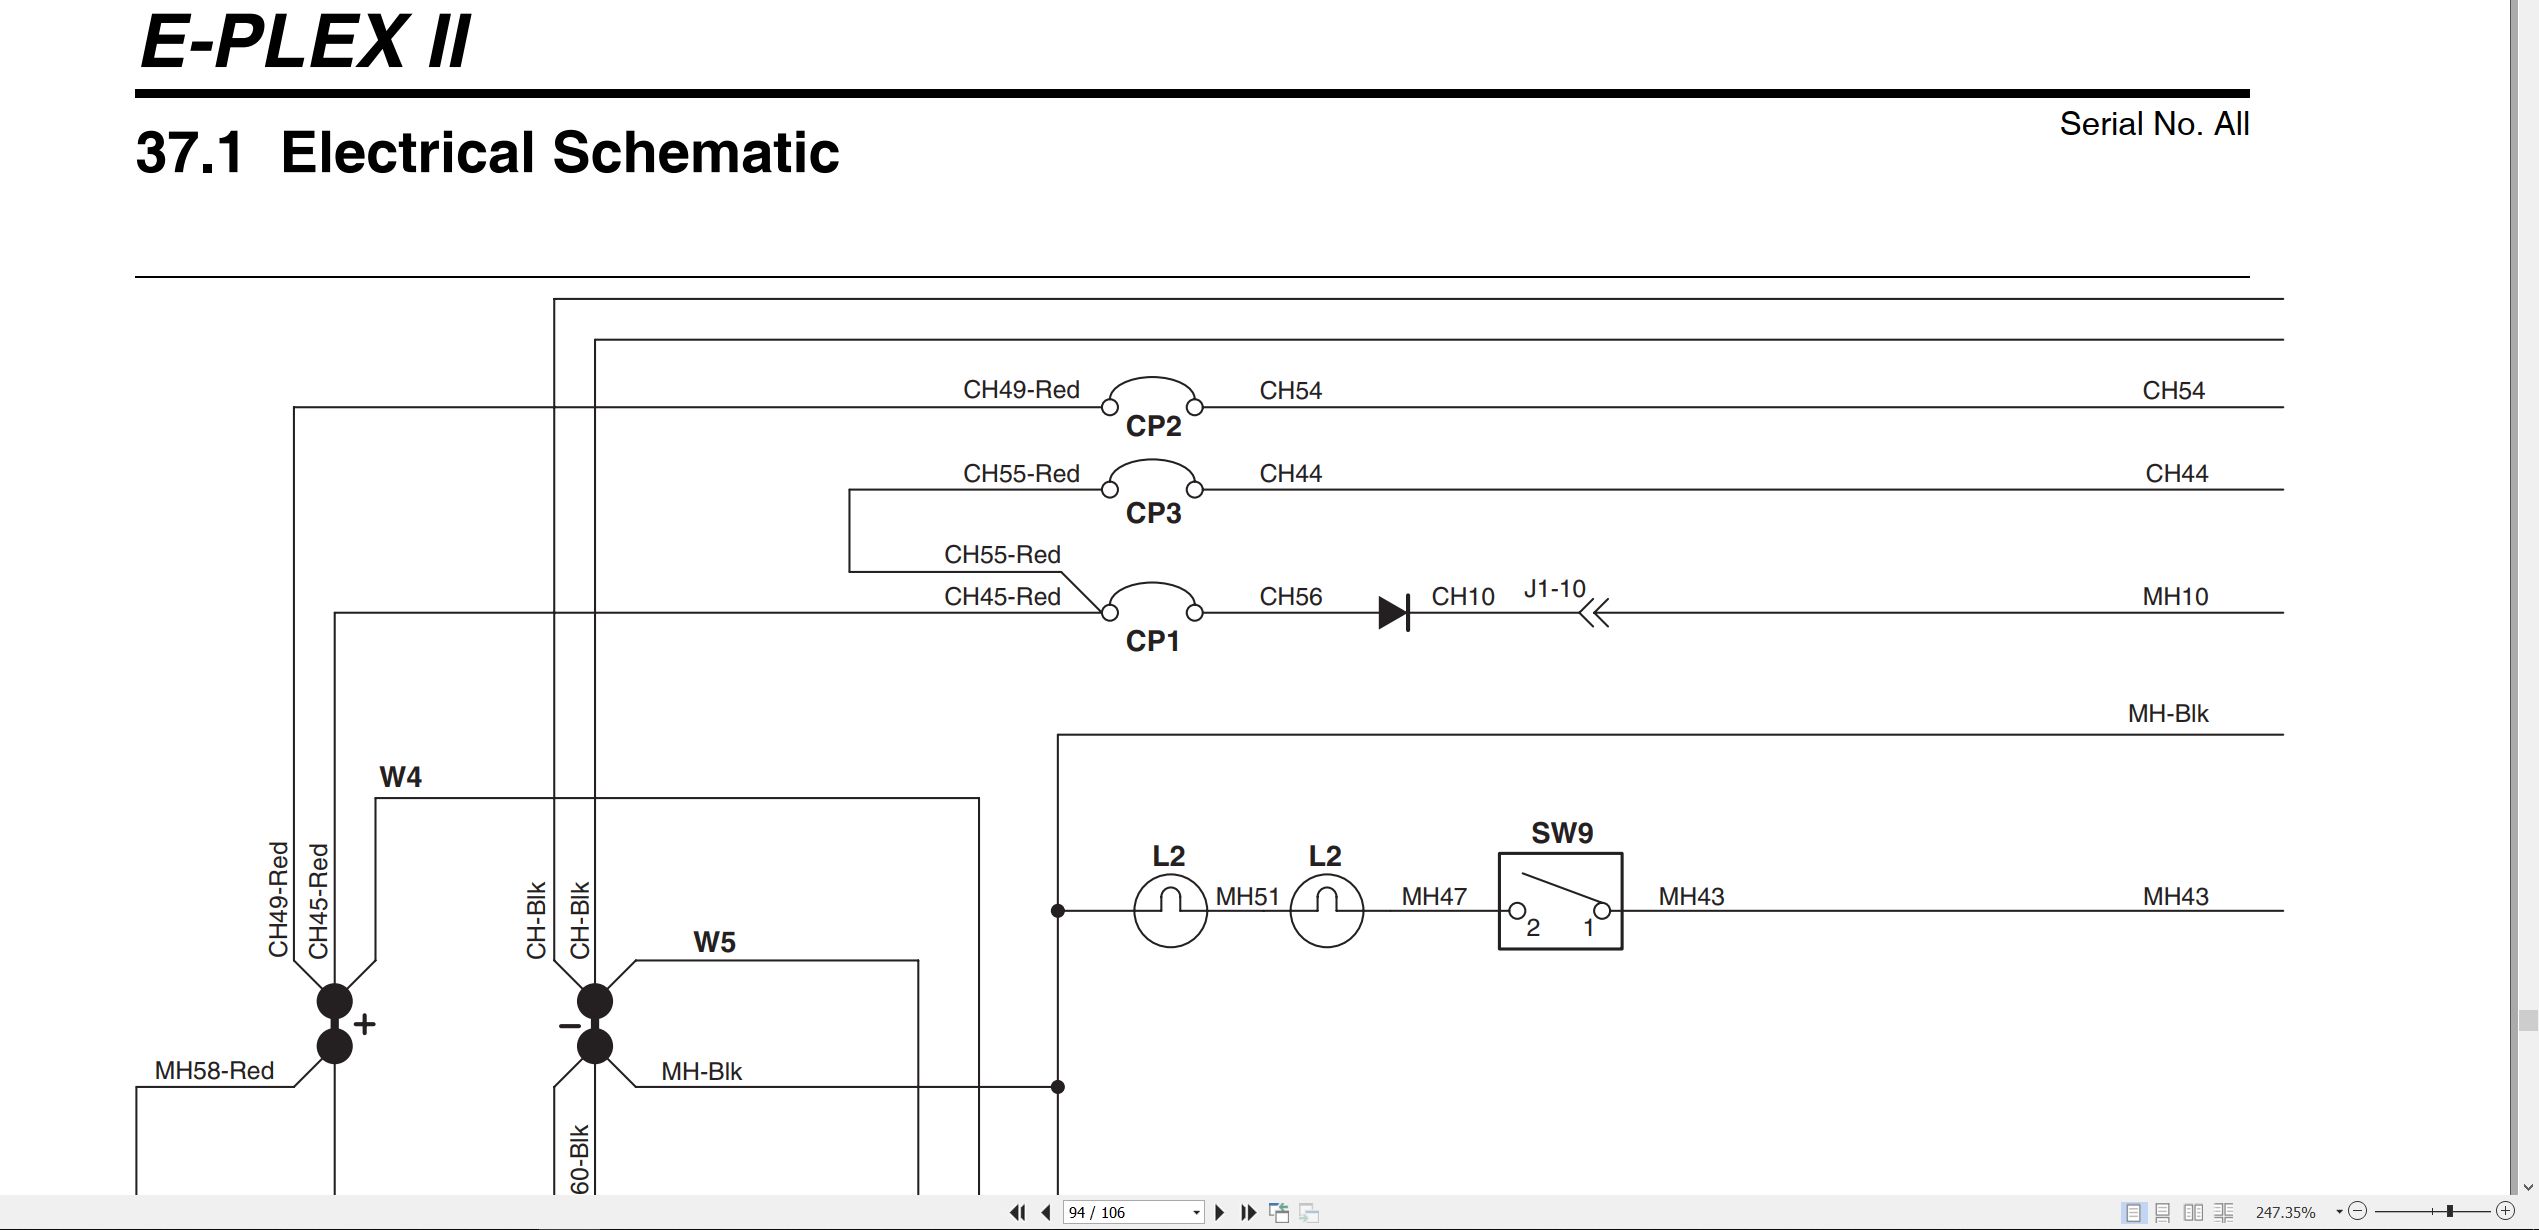Image resolution: width=2539 pixels, height=1230 pixels.
Task: Click the MH47 wire label
Action: pos(1434,896)
